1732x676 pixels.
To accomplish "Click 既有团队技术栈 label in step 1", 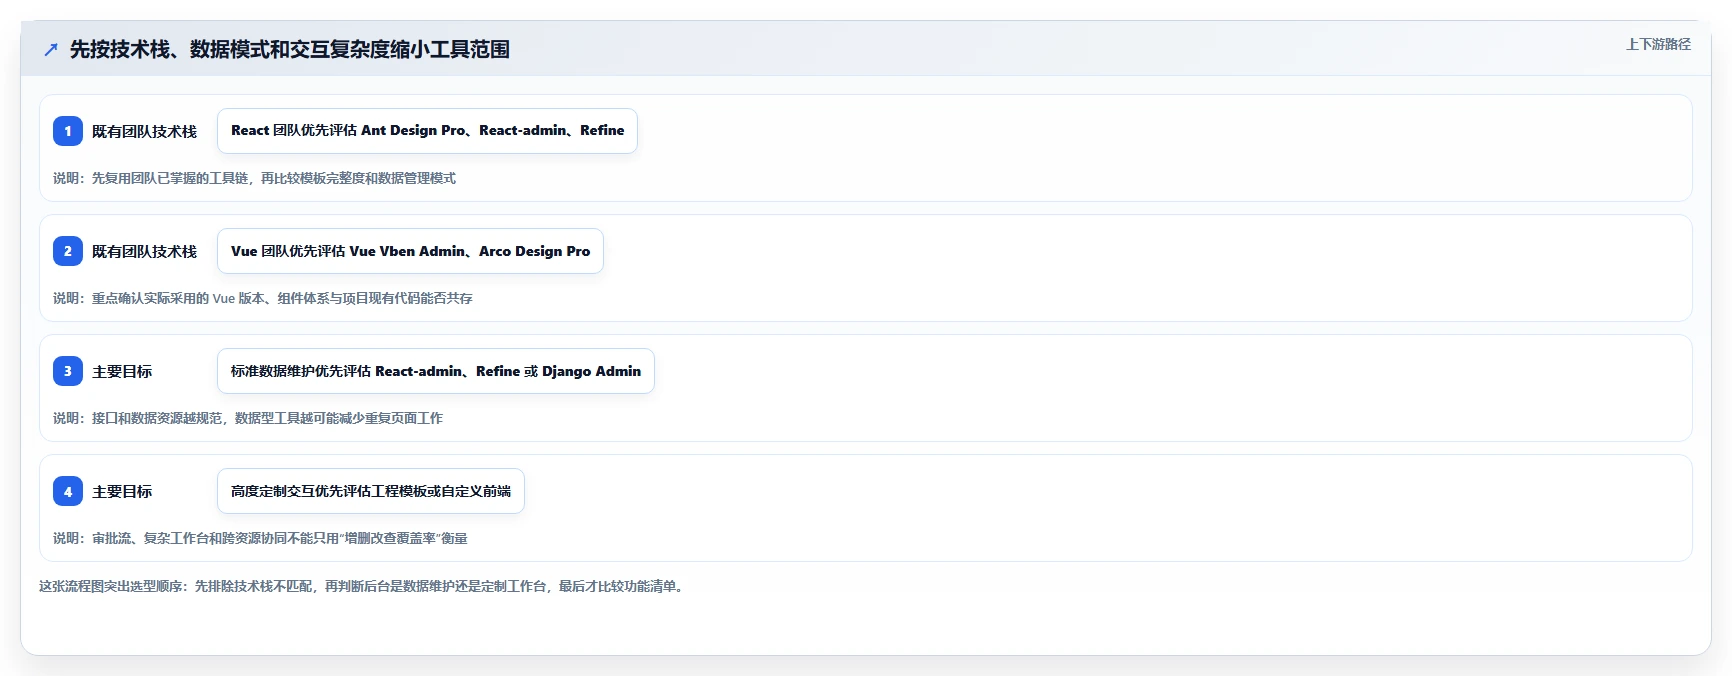I will (x=144, y=131).
